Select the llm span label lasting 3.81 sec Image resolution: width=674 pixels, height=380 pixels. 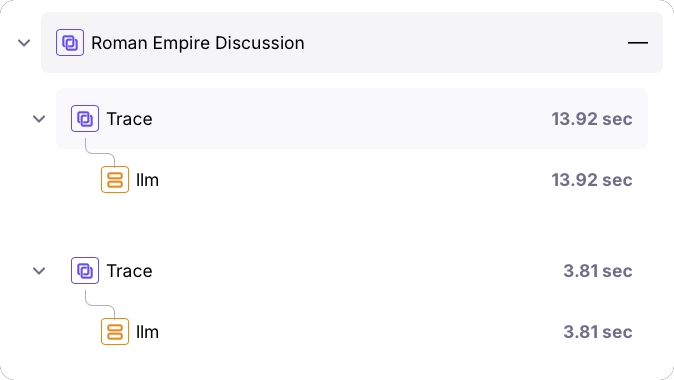click(x=147, y=332)
